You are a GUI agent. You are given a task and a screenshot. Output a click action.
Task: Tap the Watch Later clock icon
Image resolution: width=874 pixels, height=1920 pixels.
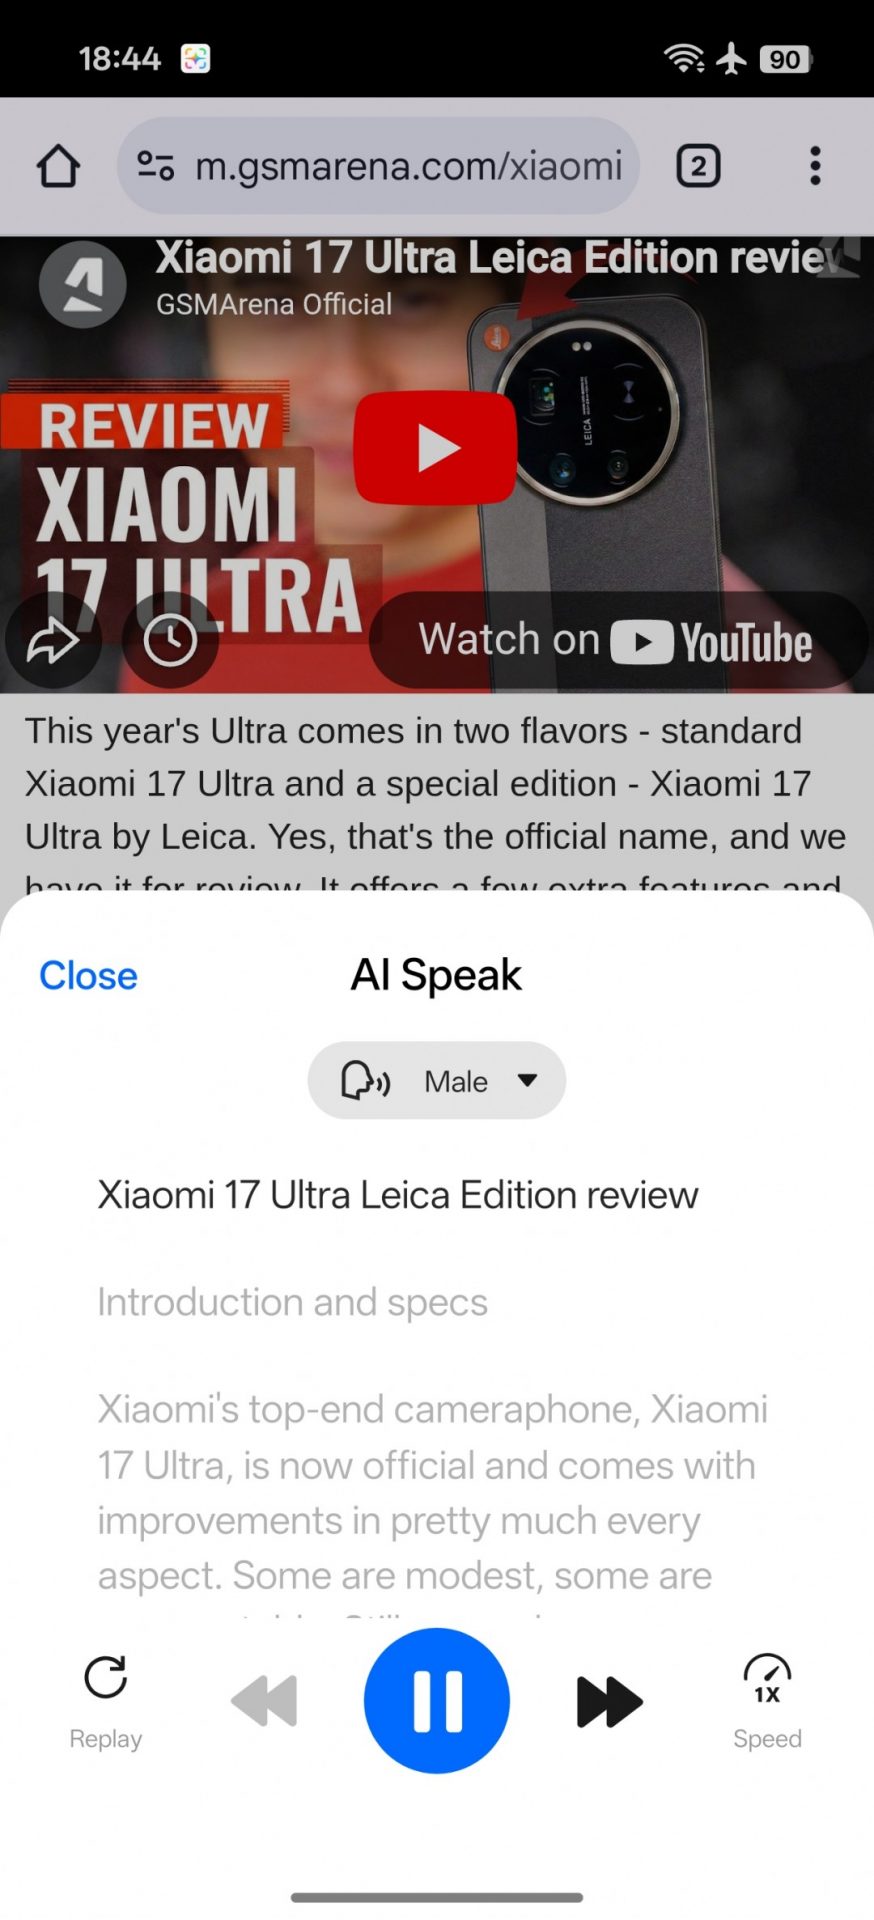coord(170,640)
